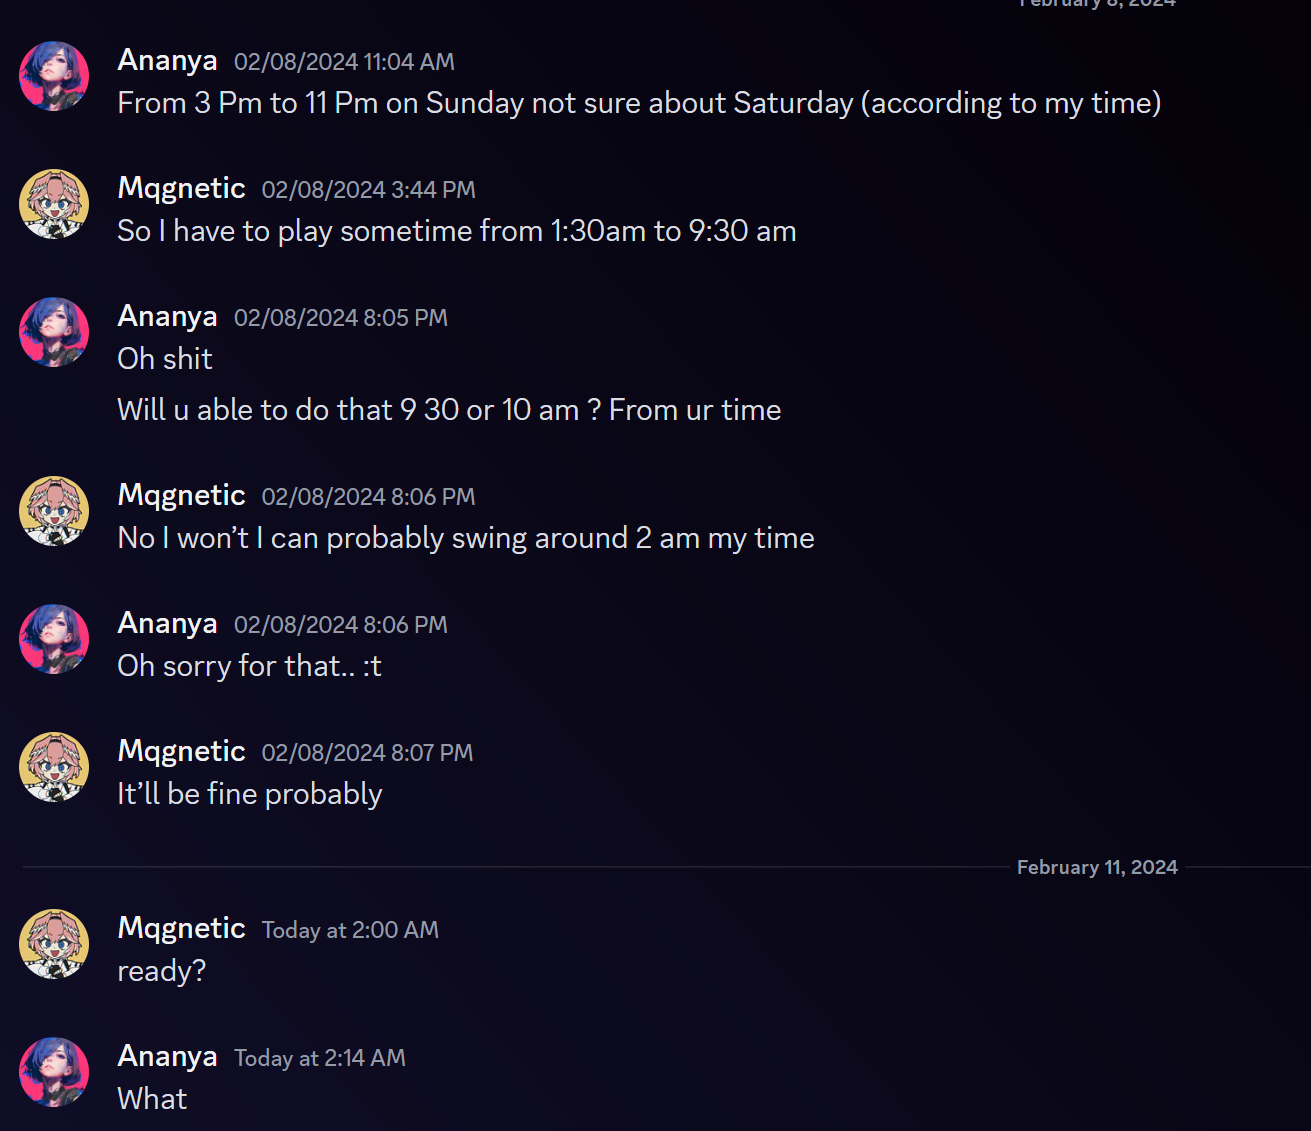1311x1131 pixels.
Task: Click the "Will u able to do that" message
Action: point(449,410)
